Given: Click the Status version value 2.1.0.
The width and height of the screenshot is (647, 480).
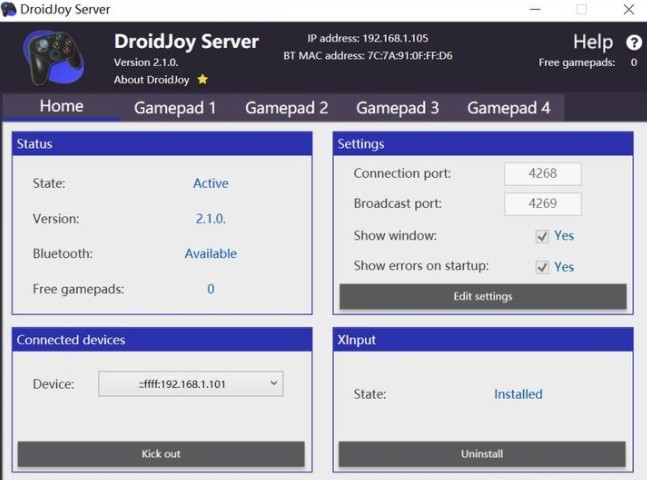Looking at the screenshot, I should click(211, 219).
